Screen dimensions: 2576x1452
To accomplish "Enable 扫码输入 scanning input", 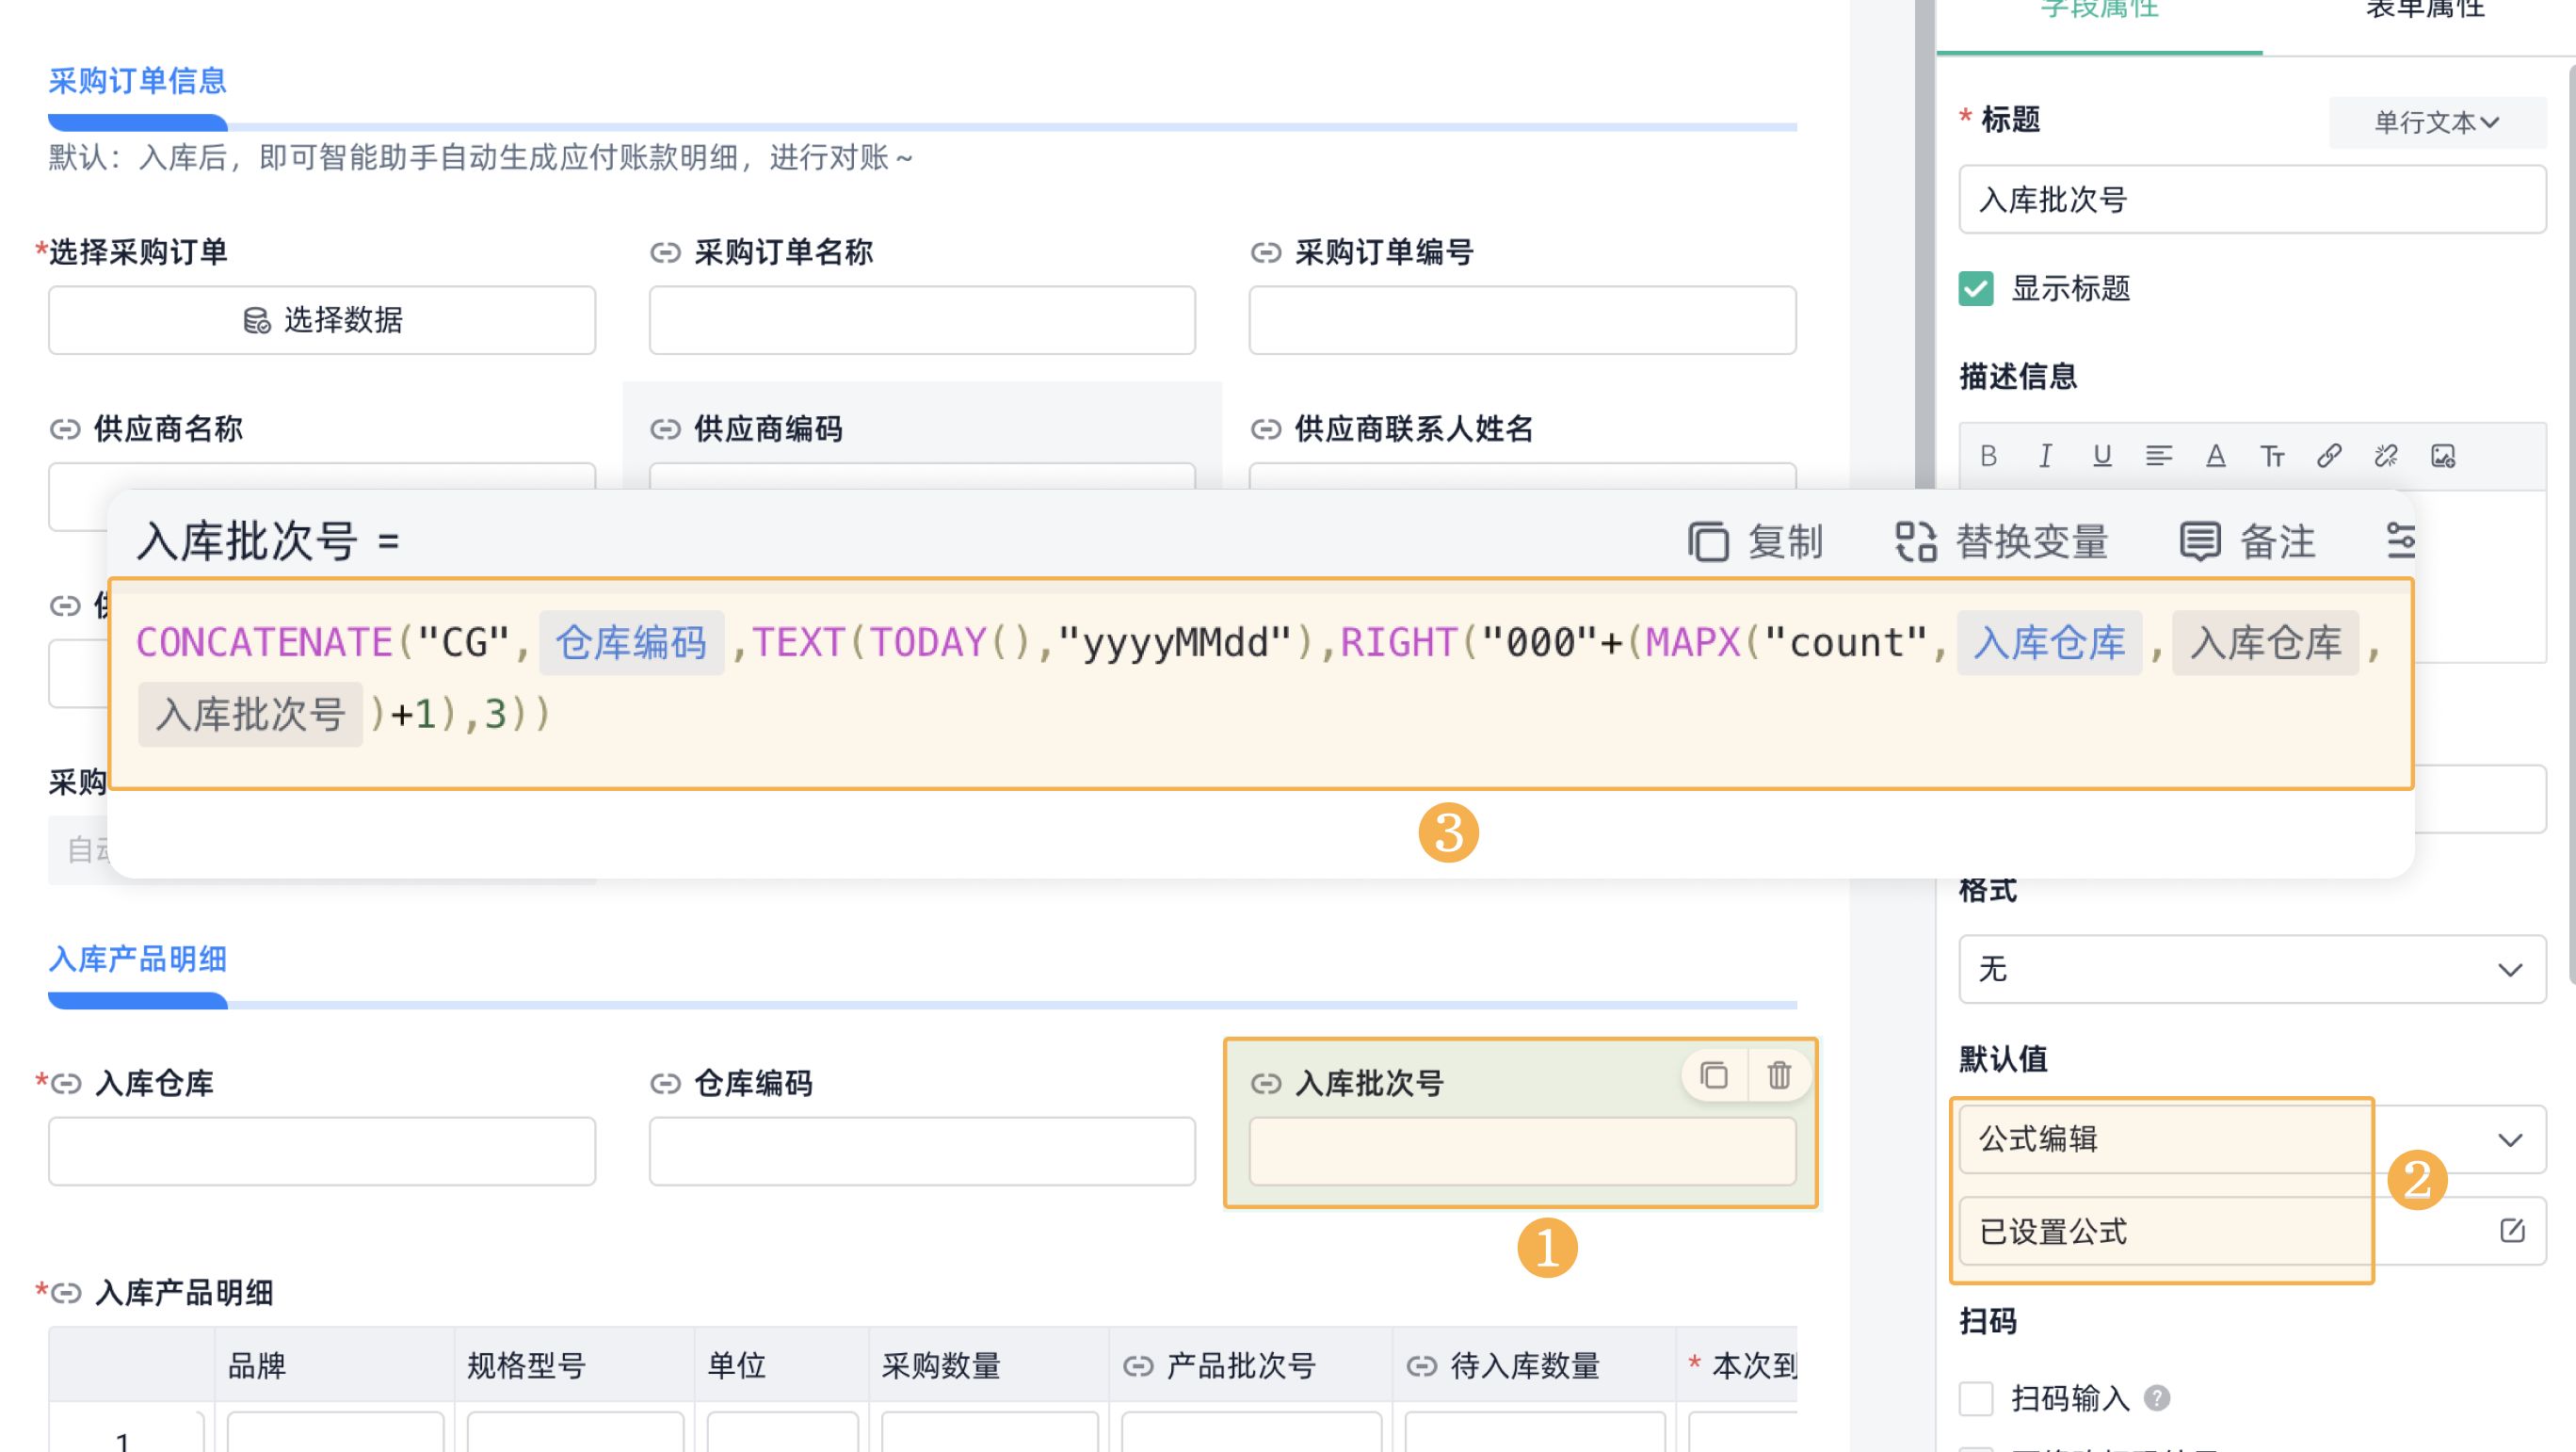I will [x=1975, y=1399].
